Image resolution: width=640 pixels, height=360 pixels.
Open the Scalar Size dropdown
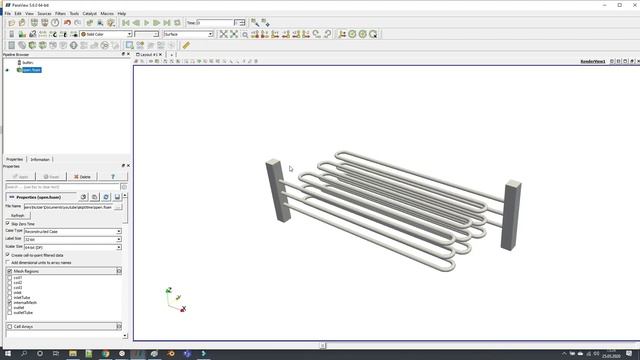point(73,247)
